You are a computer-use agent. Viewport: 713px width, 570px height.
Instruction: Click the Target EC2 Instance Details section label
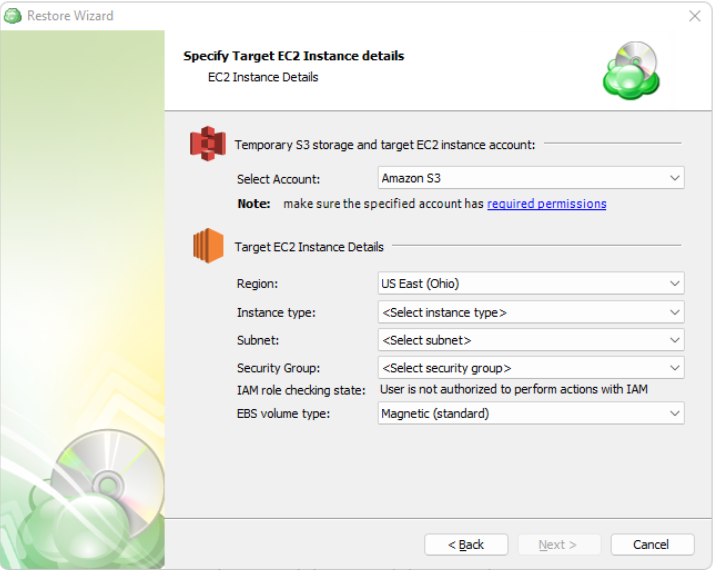point(309,247)
